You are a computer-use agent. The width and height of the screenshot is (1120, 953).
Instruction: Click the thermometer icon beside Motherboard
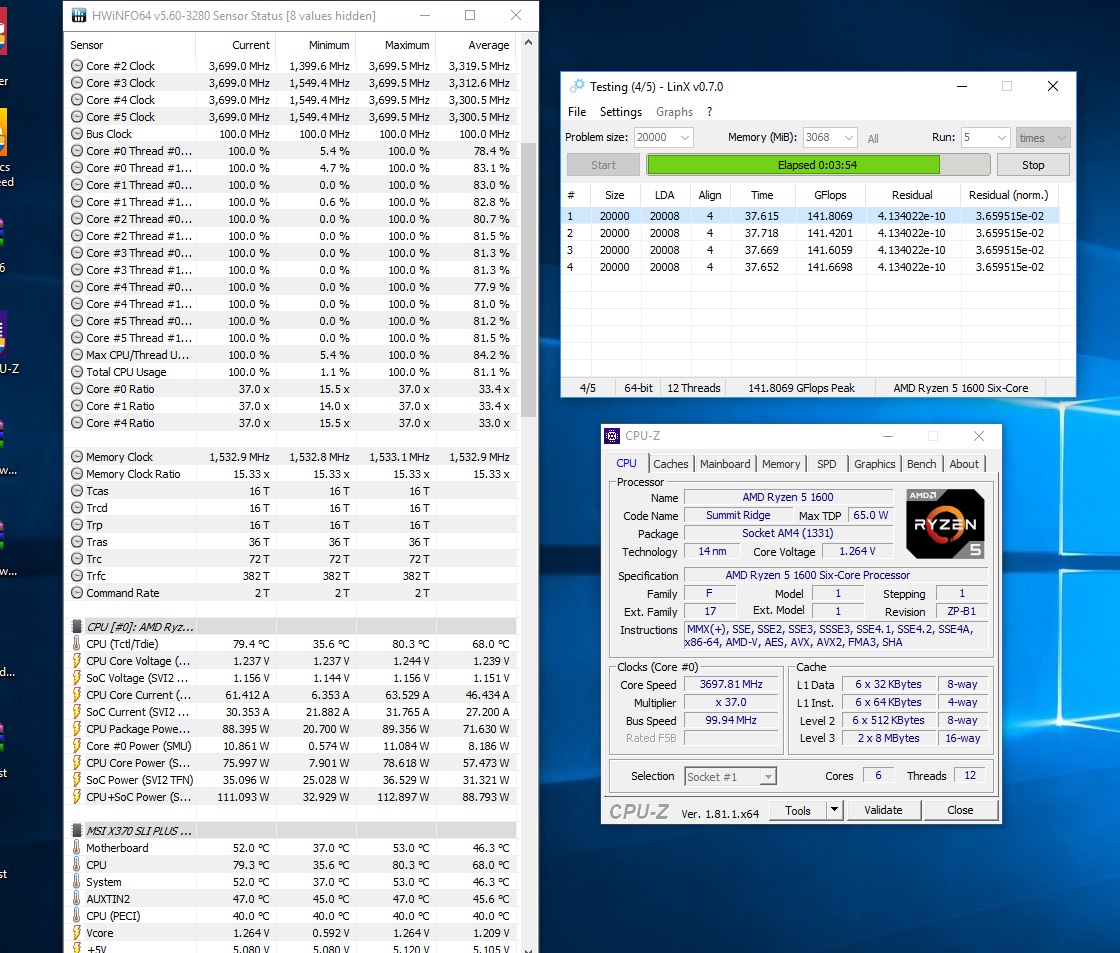point(76,848)
